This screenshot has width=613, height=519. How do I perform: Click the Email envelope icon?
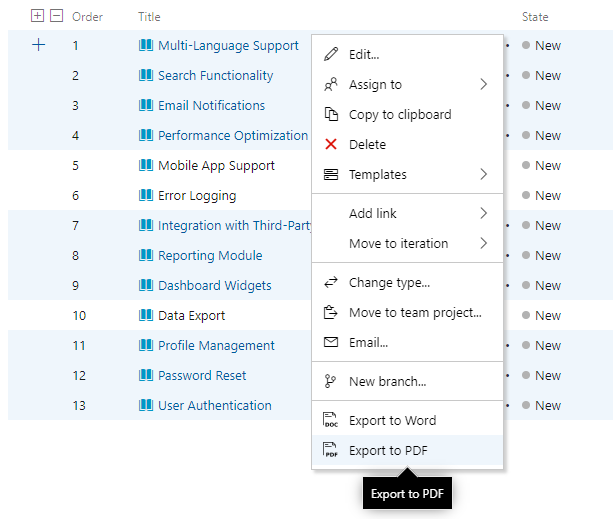pos(331,343)
